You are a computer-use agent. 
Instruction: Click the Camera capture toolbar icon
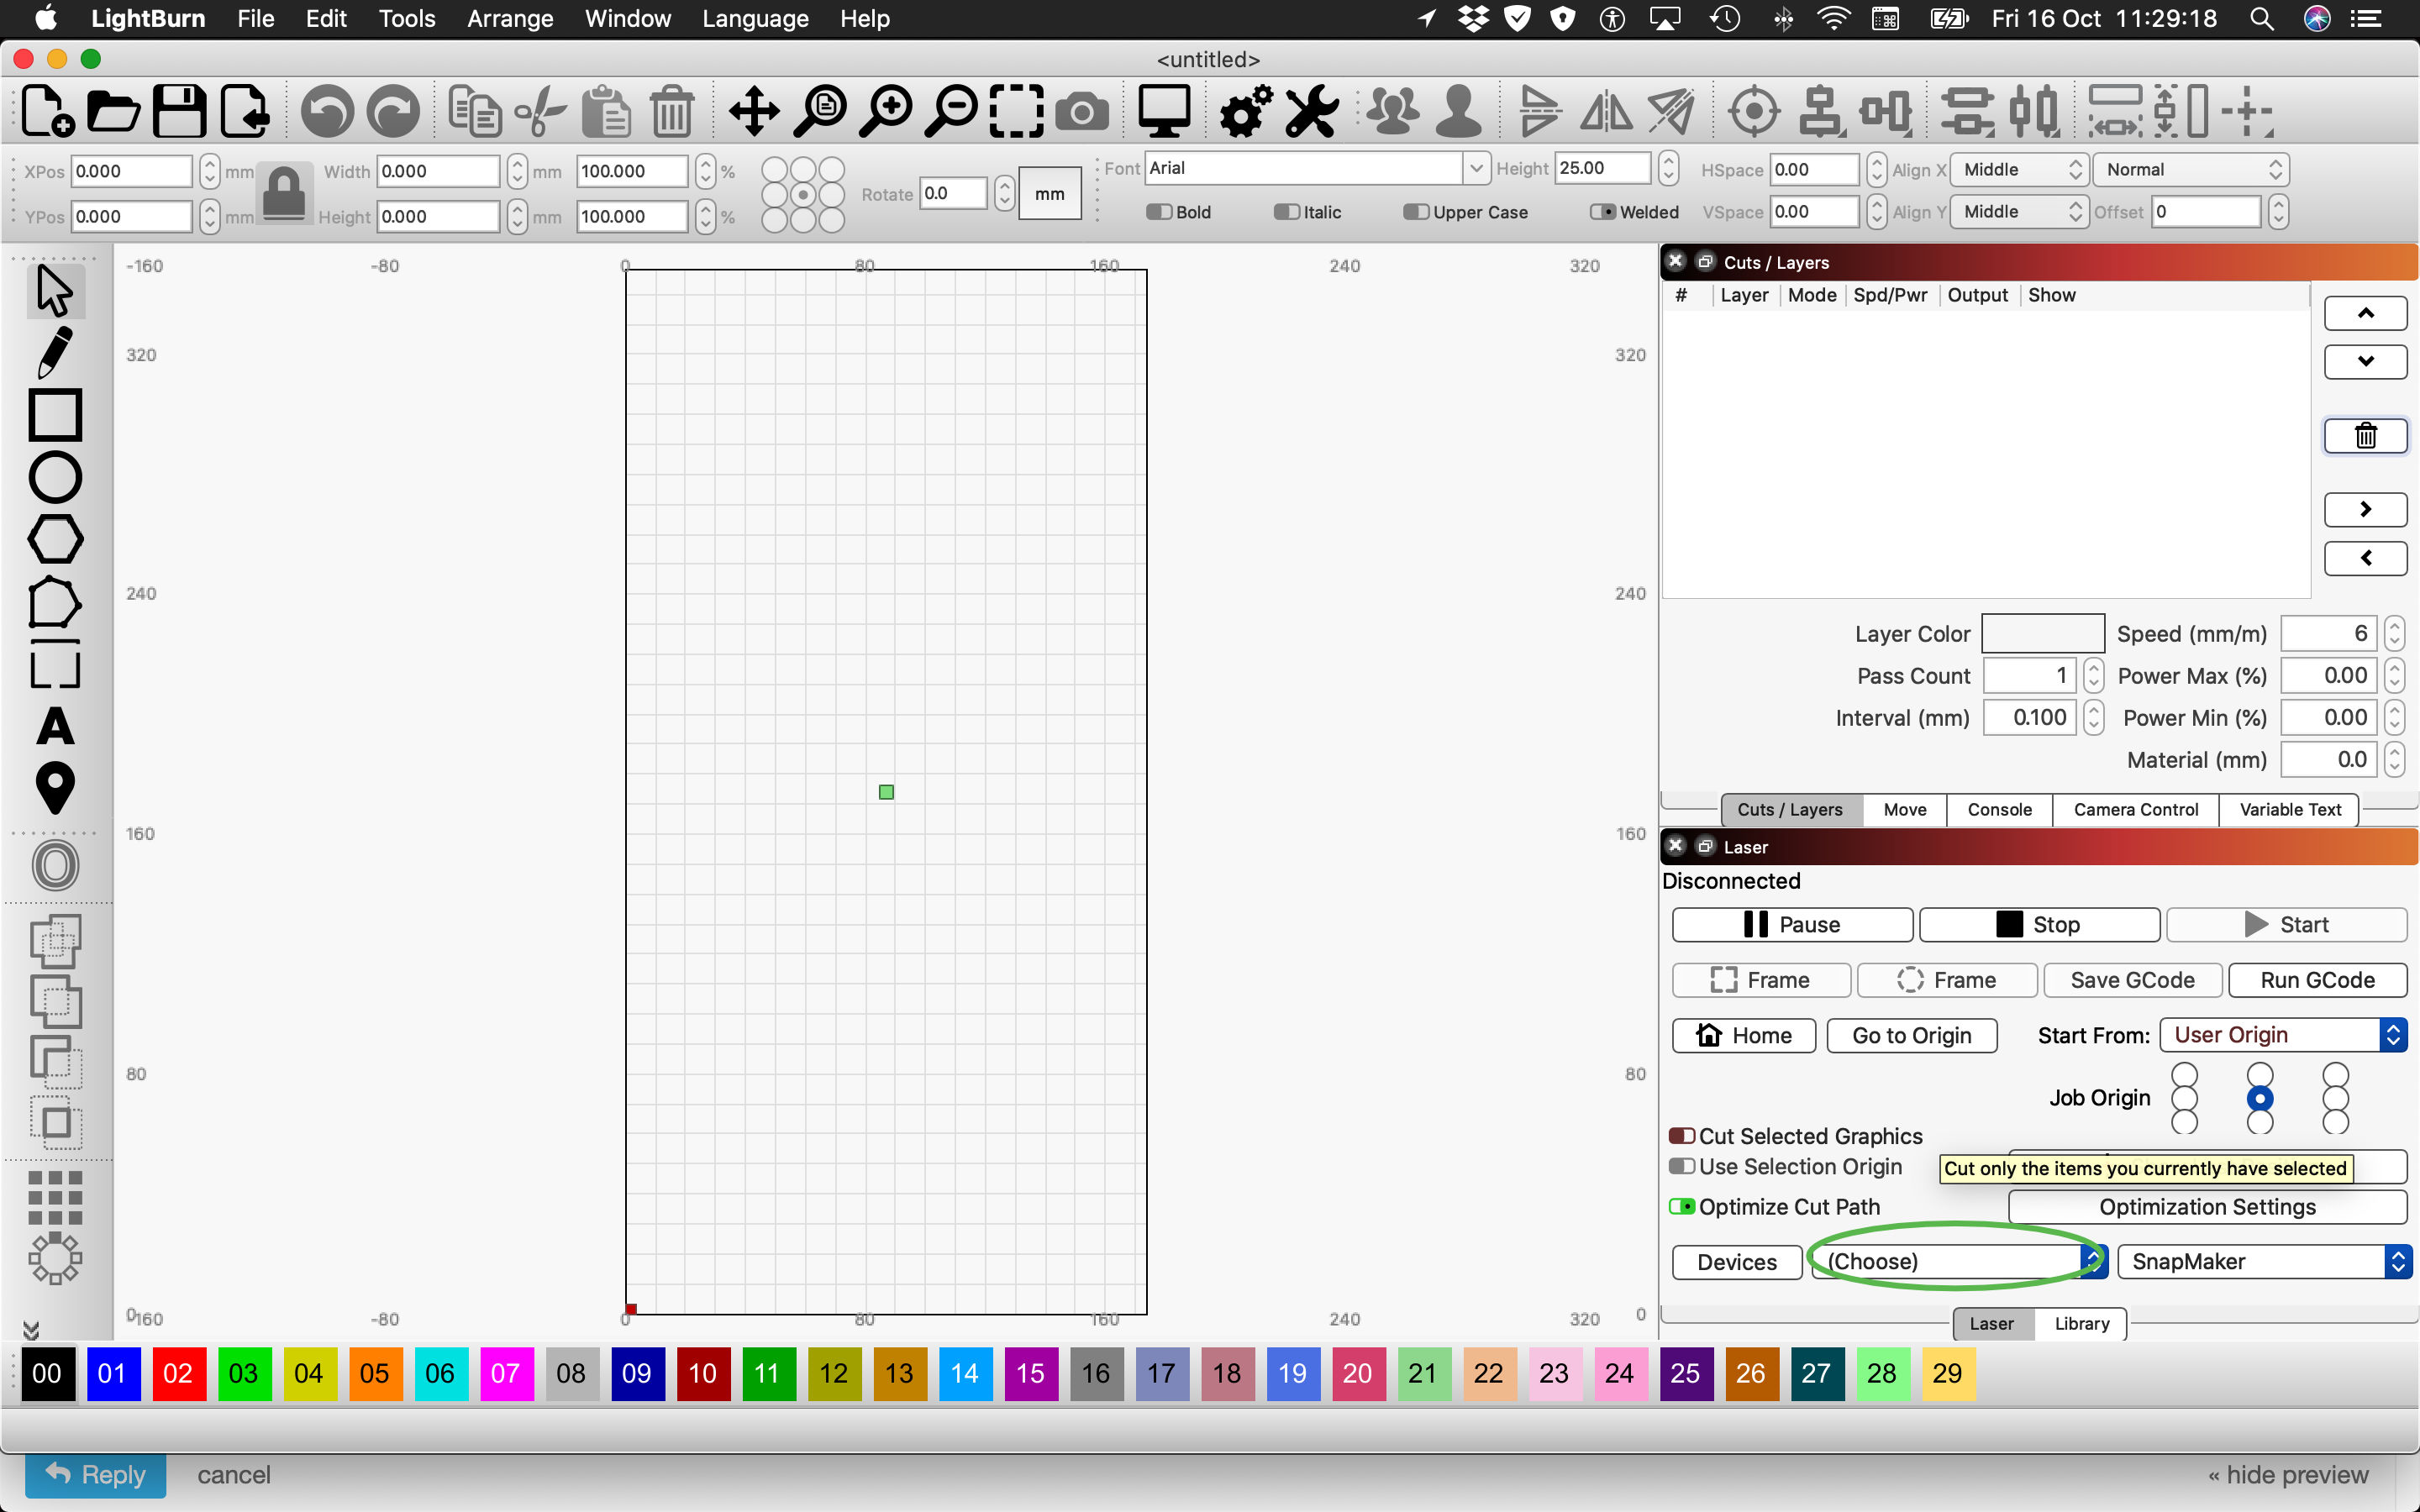tap(1082, 110)
